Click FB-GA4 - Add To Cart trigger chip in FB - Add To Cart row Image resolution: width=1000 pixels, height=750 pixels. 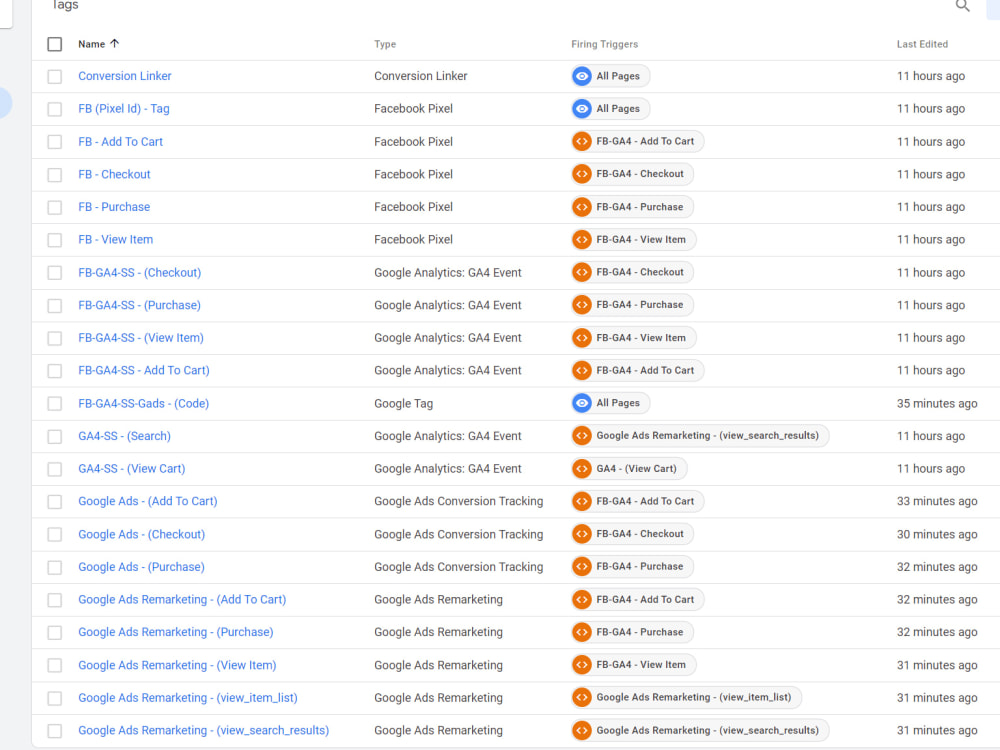[637, 141]
